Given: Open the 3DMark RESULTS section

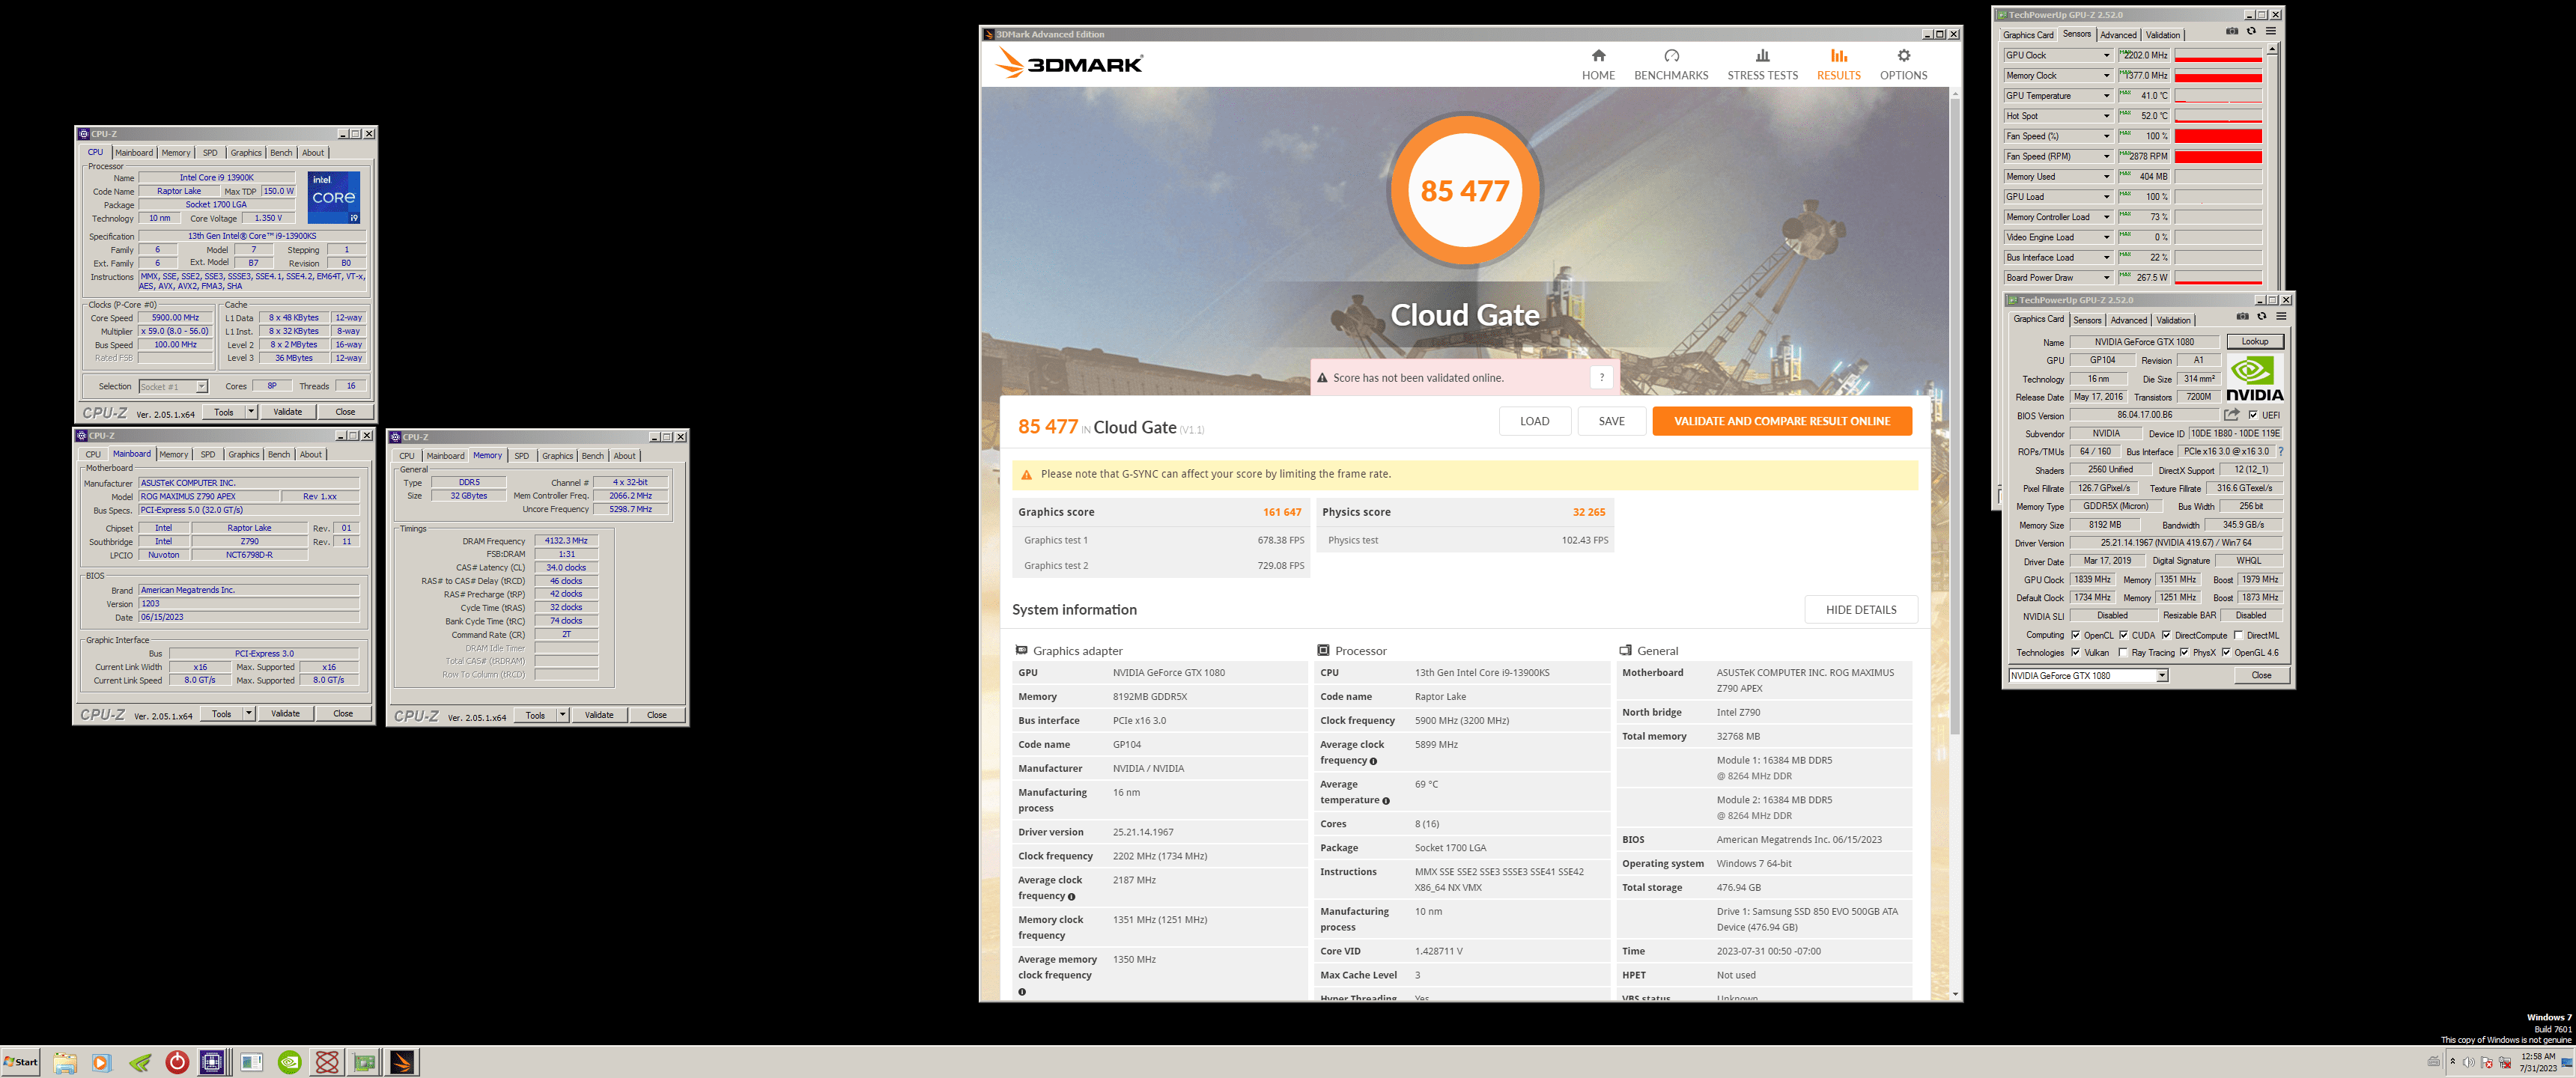Looking at the screenshot, I should pyautogui.click(x=1838, y=65).
